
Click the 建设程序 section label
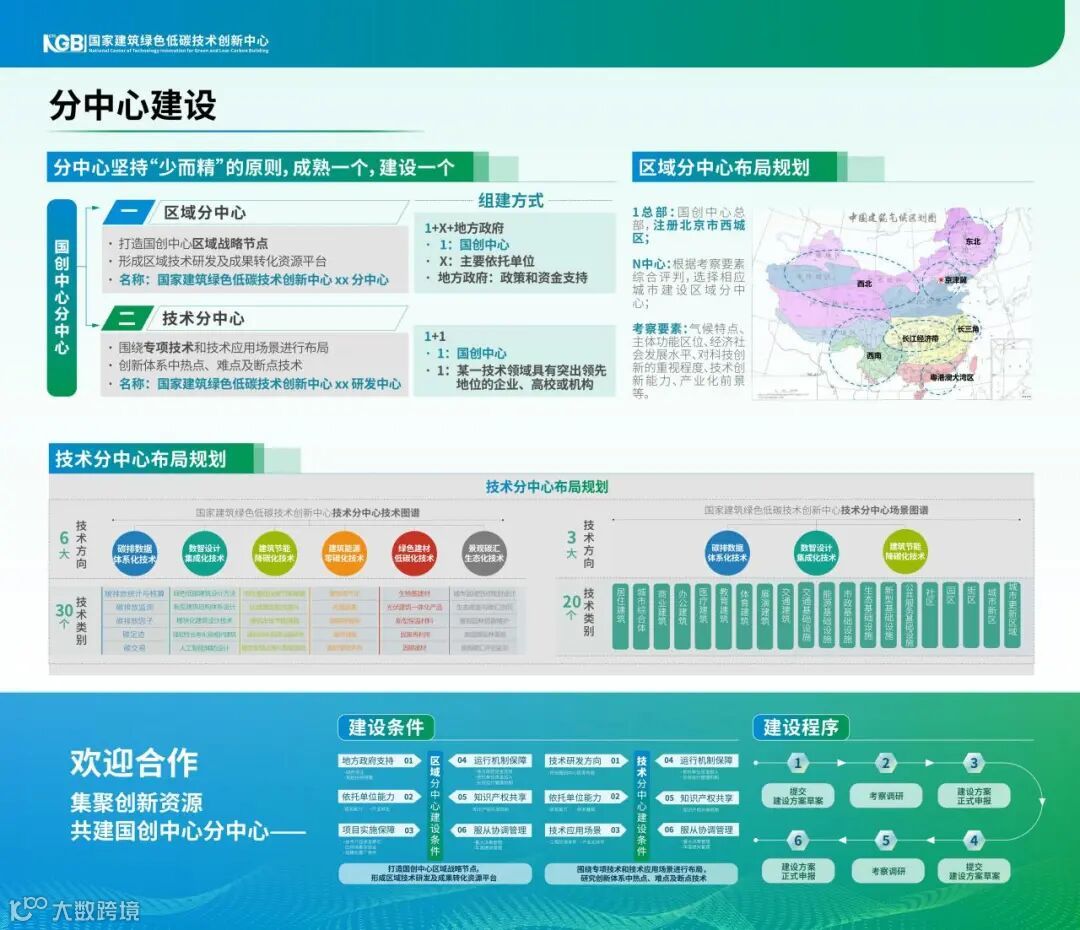point(801,727)
